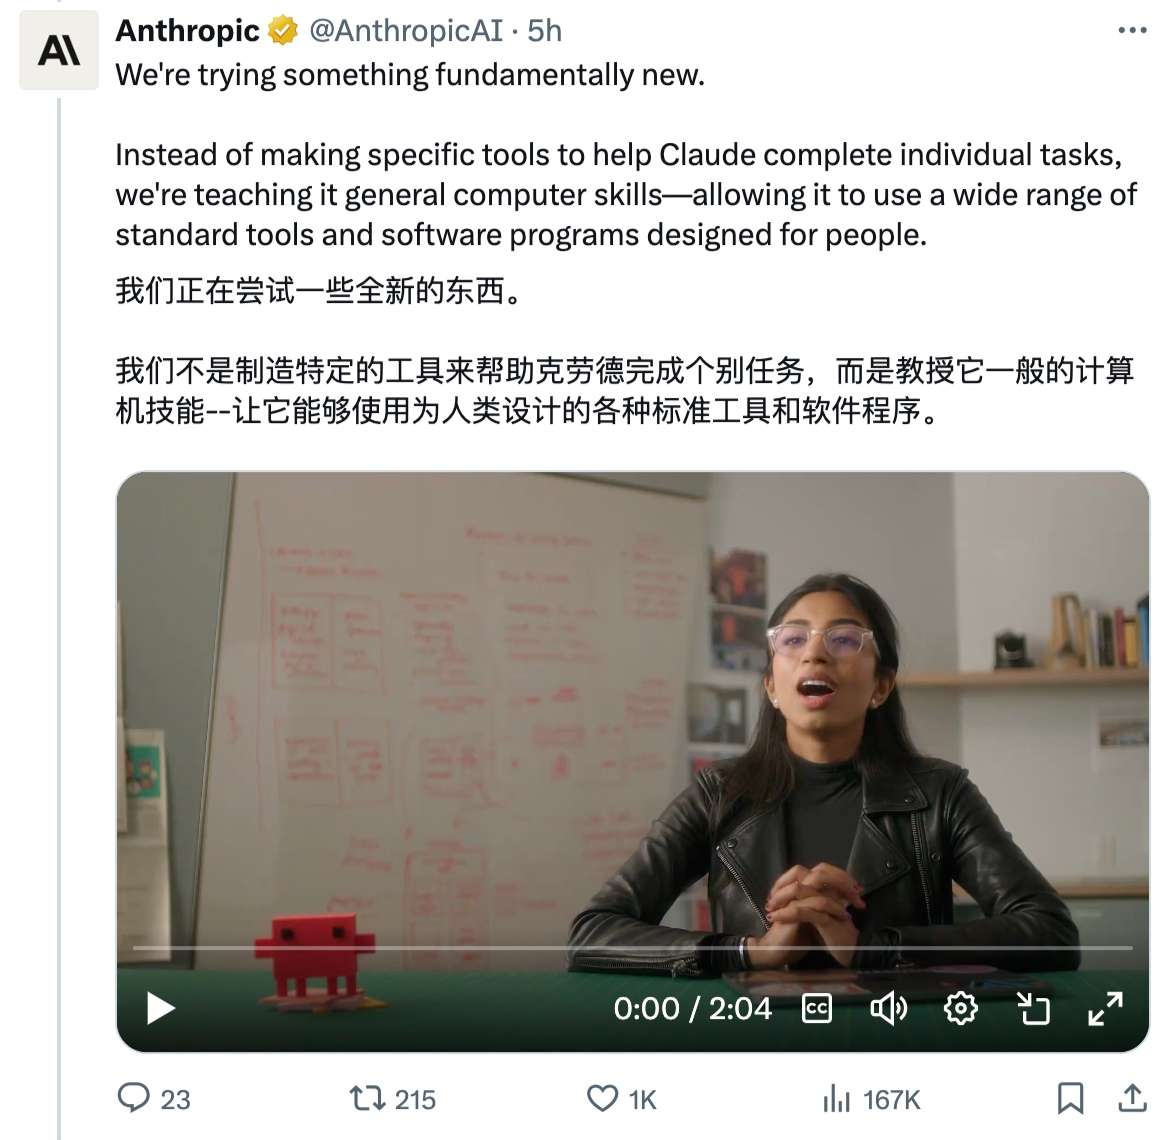Bookmark this tweet
The height and width of the screenshot is (1140, 1172).
[x=1070, y=1099]
